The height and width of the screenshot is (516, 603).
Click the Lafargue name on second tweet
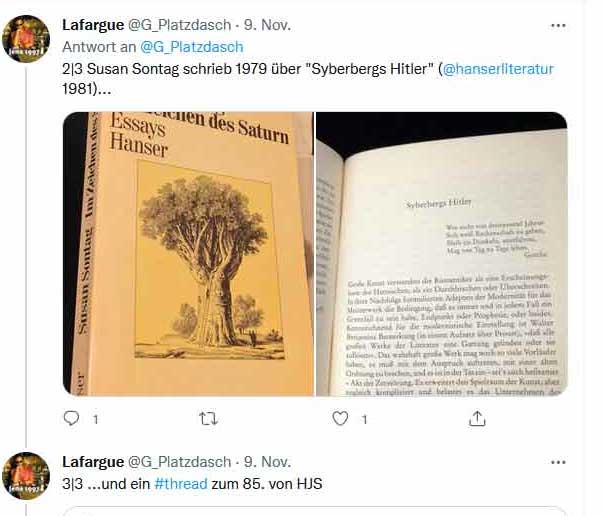click(x=93, y=462)
